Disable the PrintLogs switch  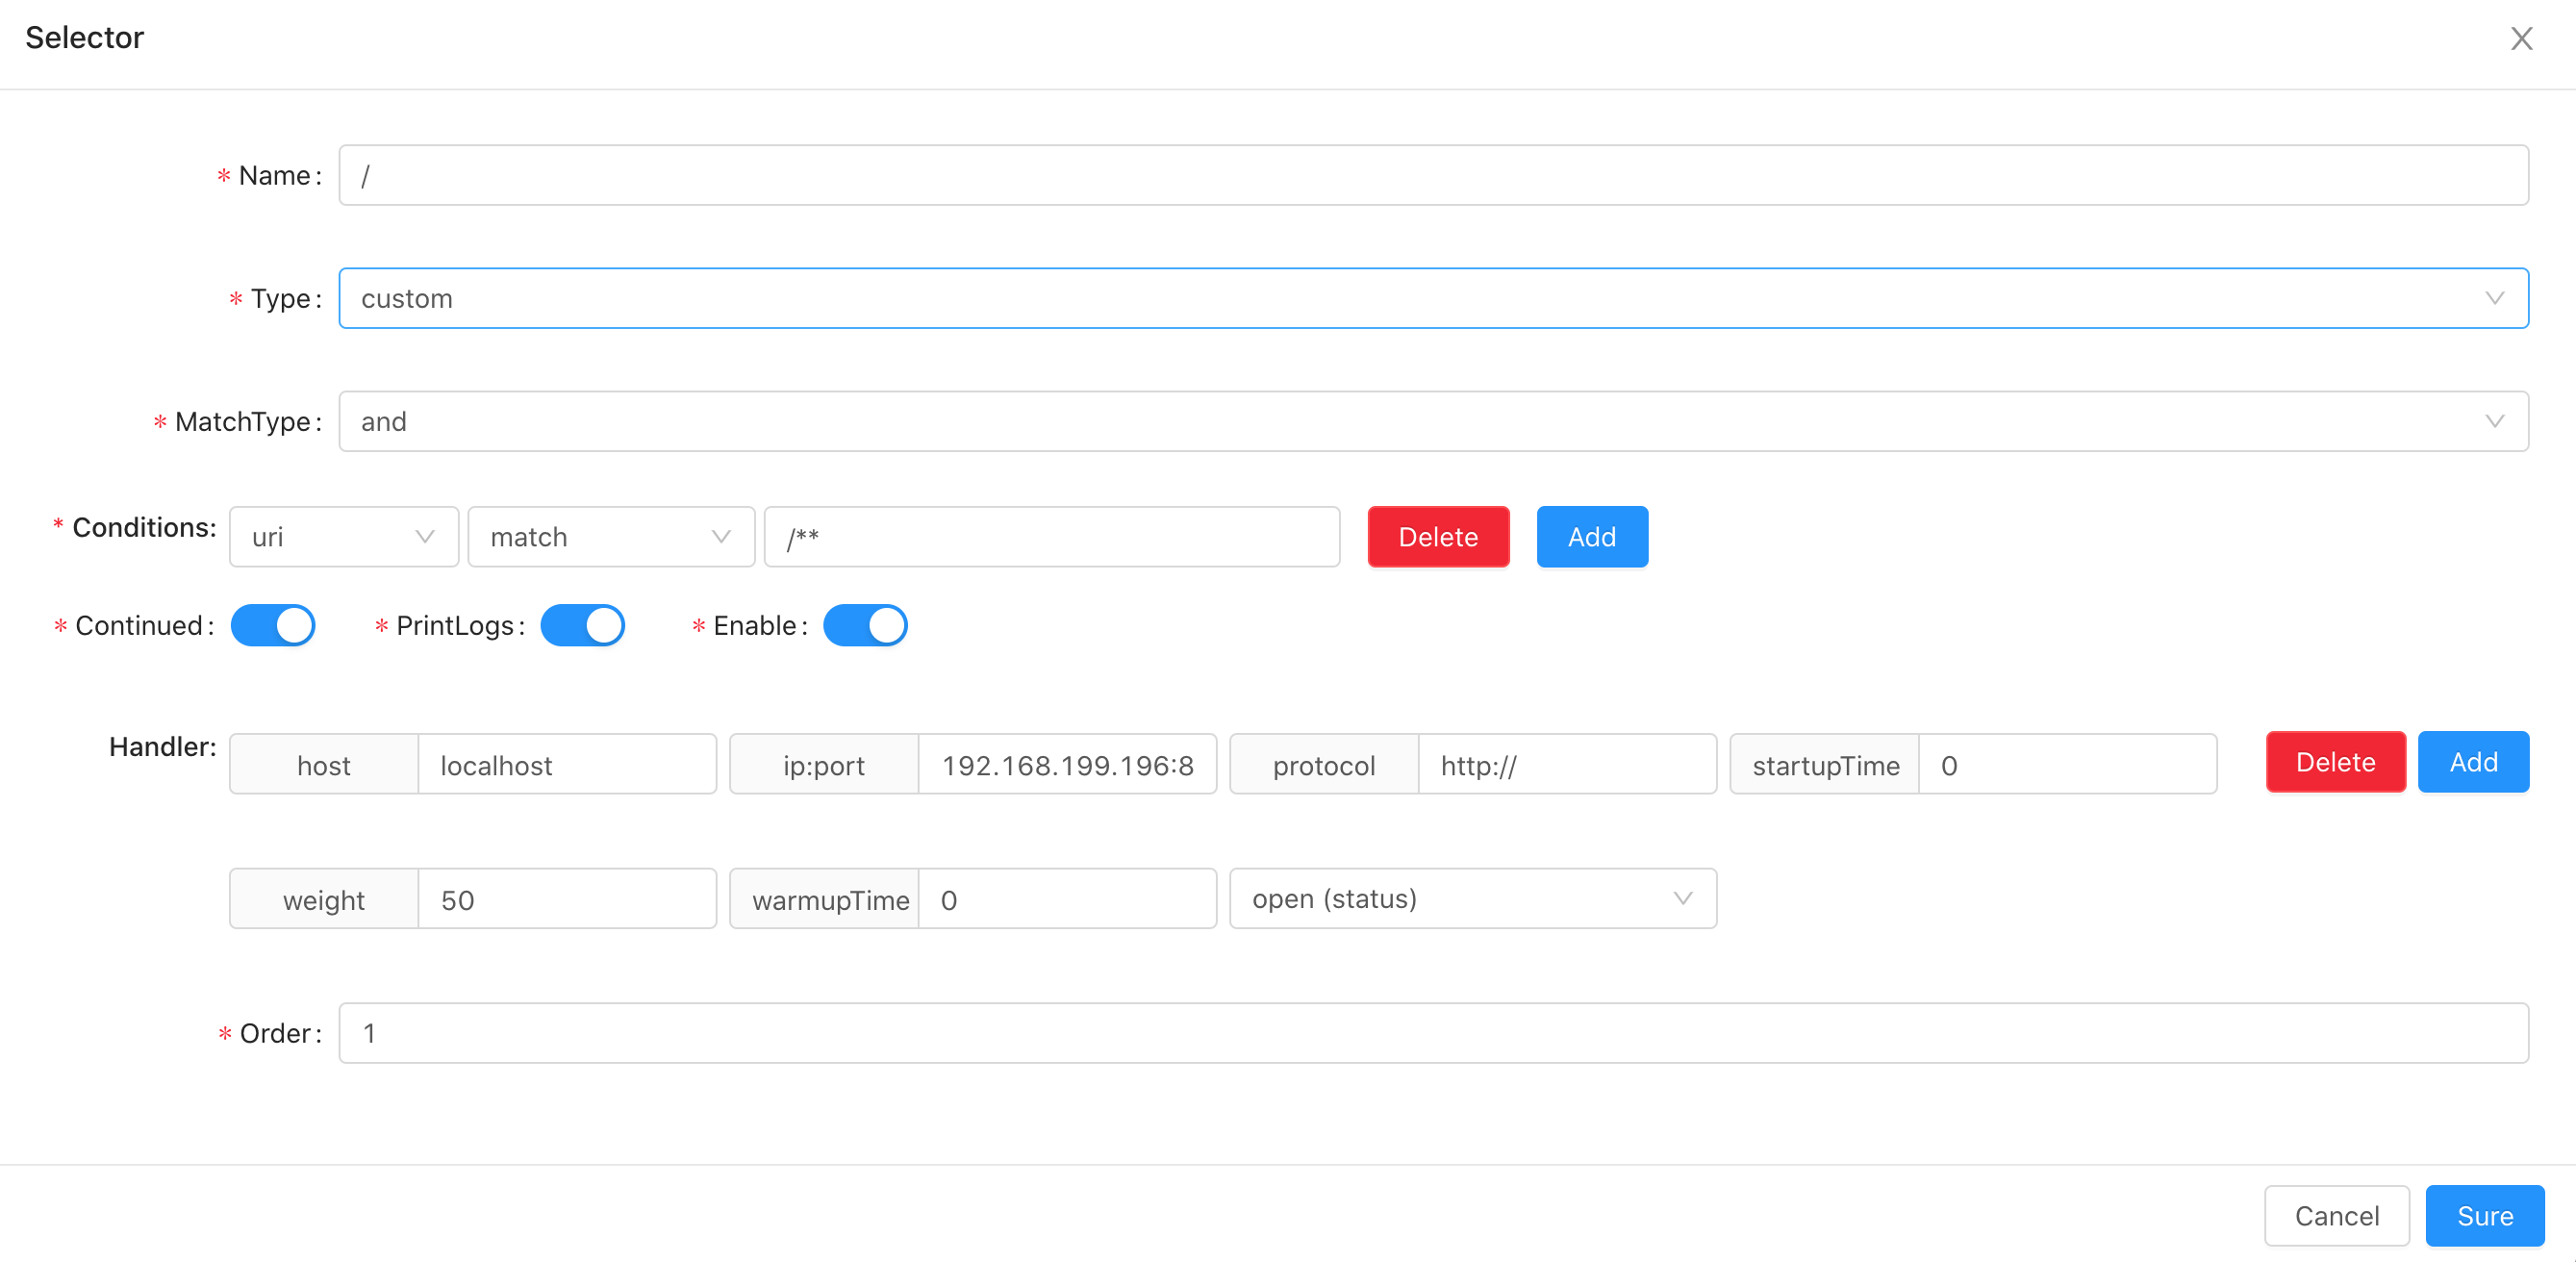point(582,625)
